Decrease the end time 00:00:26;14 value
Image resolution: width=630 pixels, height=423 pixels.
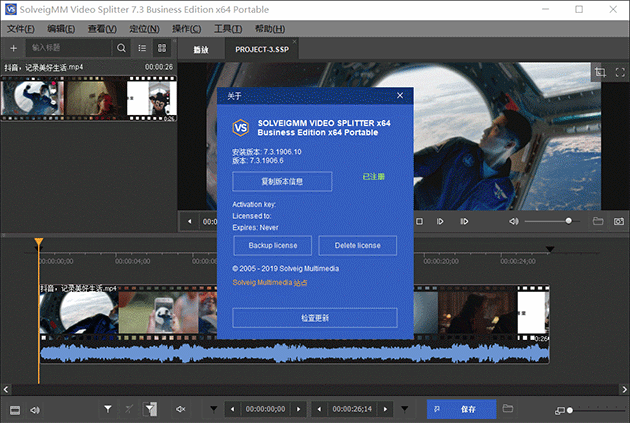(319, 409)
